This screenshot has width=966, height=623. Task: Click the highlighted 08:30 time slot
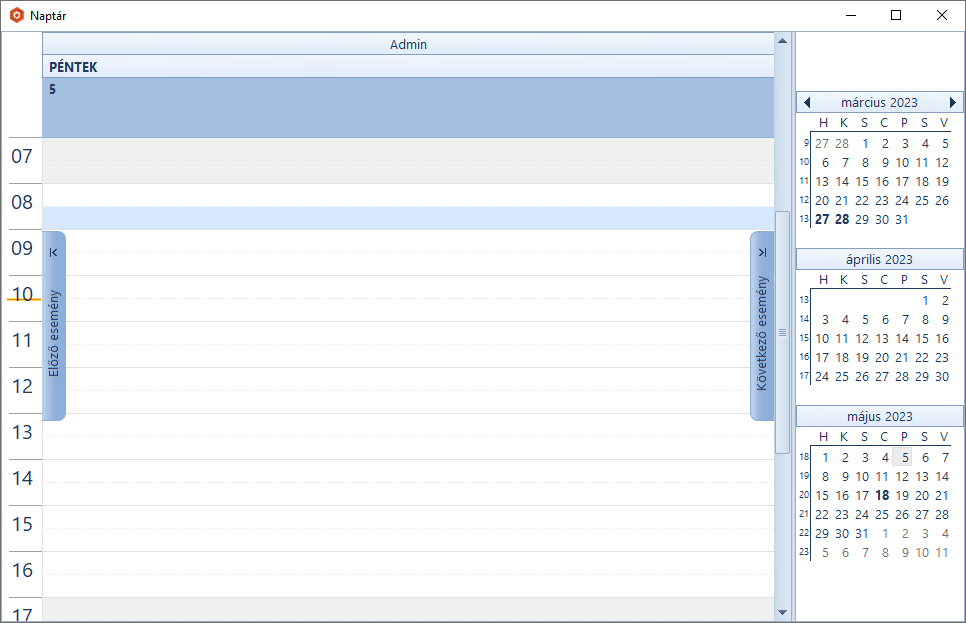pyautogui.click(x=408, y=219)
